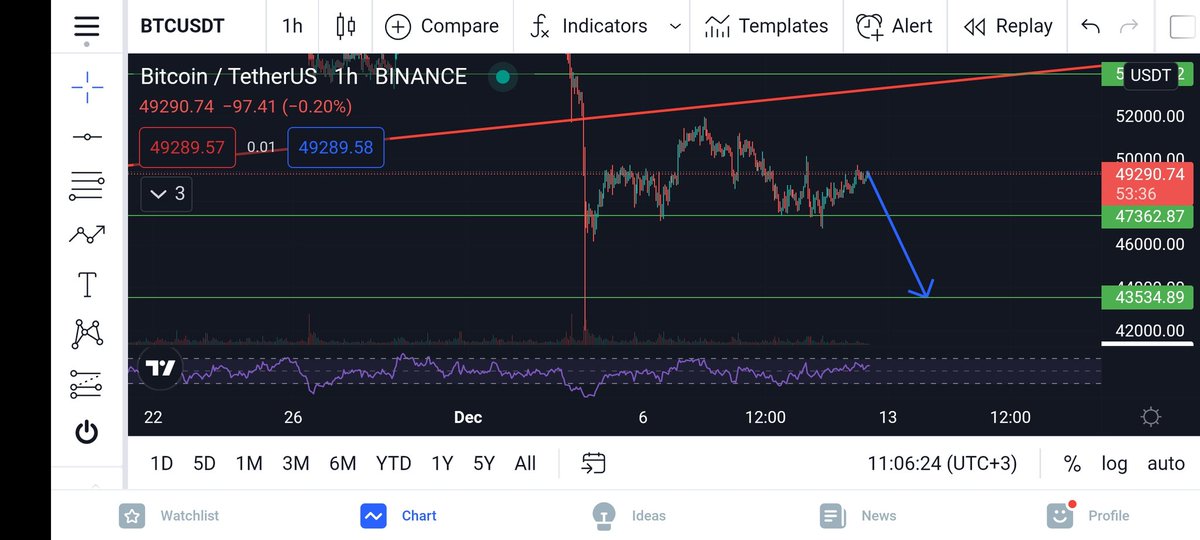Open the hamburger main menu
The image size is (1200, 540).
pyautogui.click(x=87, y=27)
